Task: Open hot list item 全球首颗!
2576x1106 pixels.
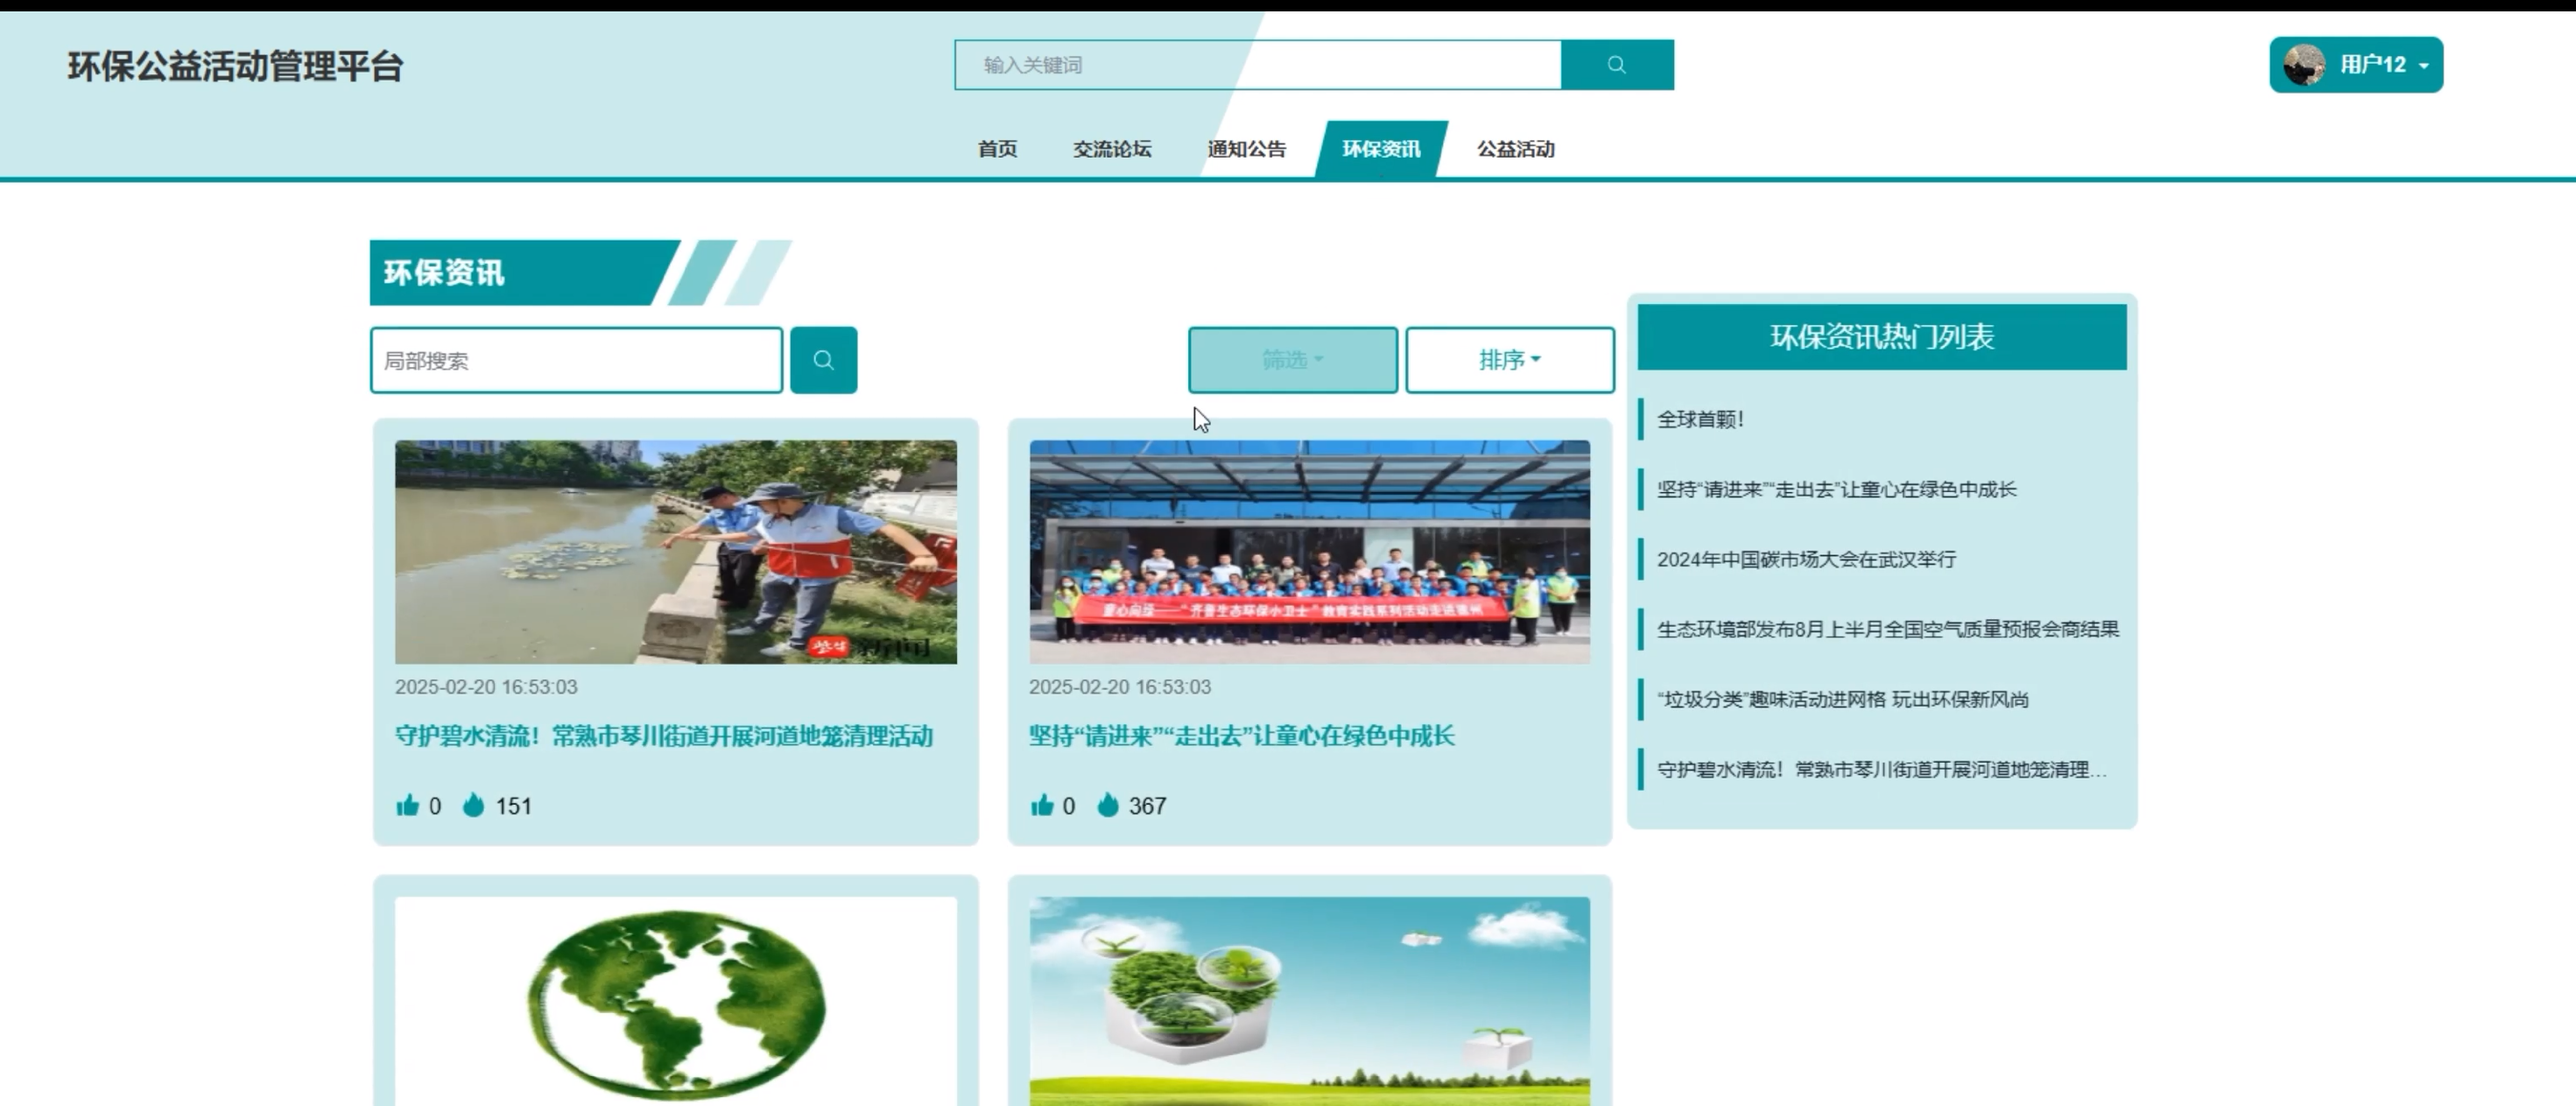Action: pyautogui.click(x=1700, y=419)
